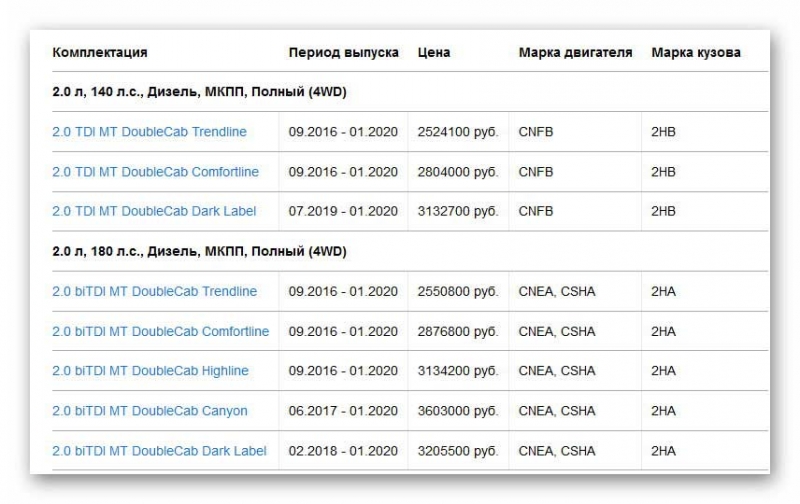Click the Период выпуска column header

click(x=343, y=53)
